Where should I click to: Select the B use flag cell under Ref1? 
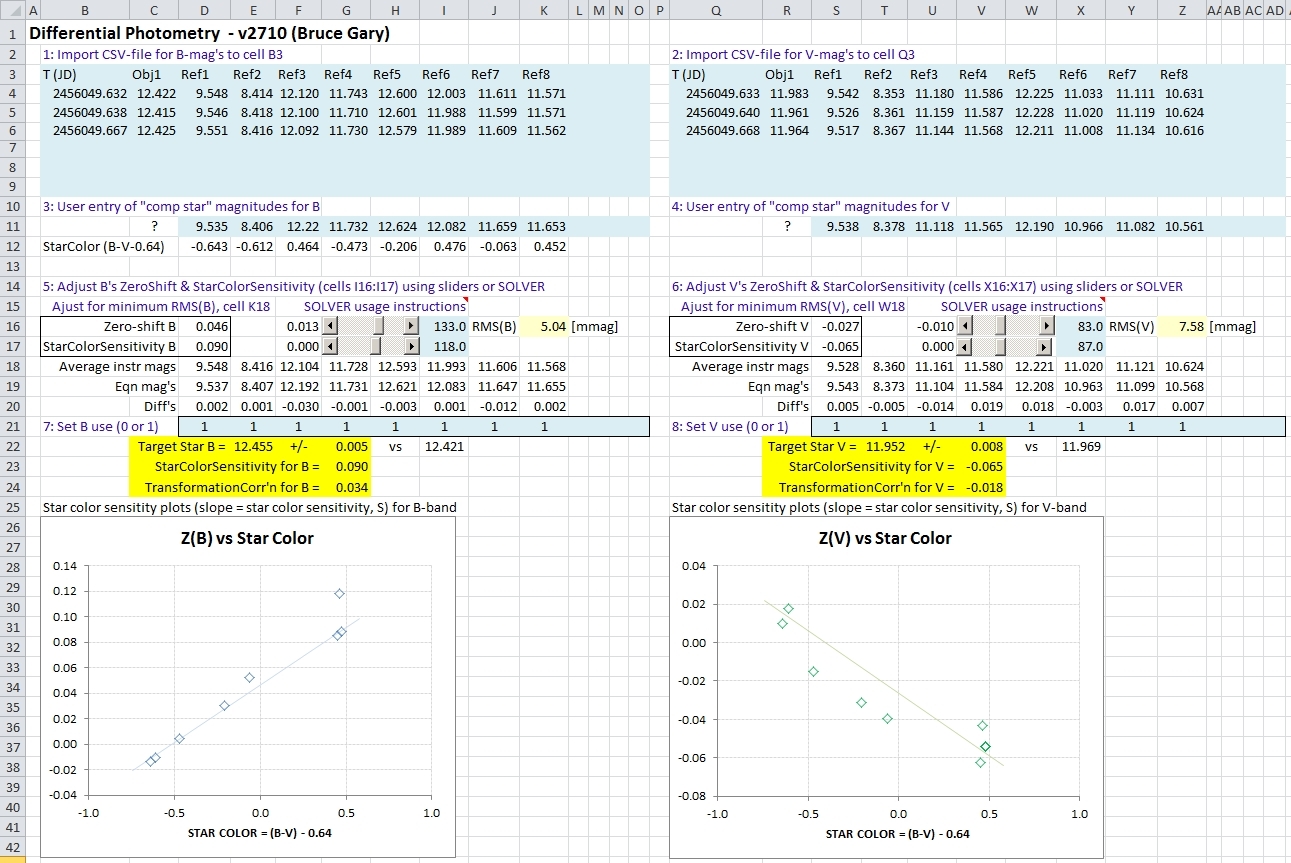(x=204, y=427)
